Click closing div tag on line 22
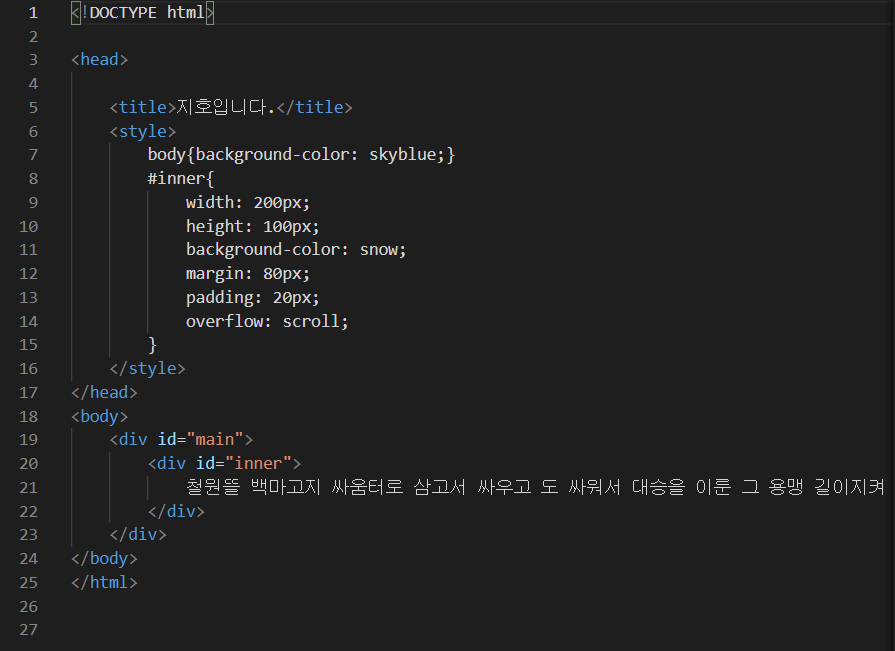The width and height of the screenshot is (895, 651). (x=176, y=511)
